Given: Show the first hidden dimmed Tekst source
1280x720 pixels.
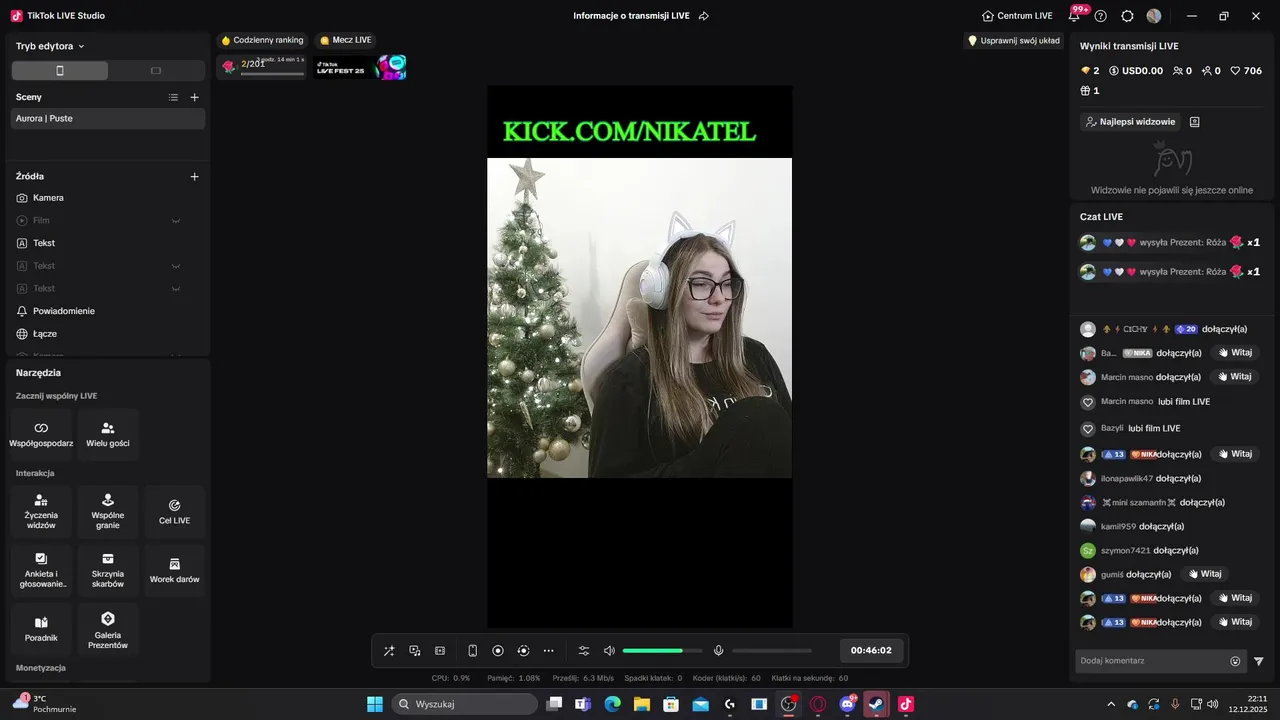Looking at the screenshot, I should tap(176, 266).
